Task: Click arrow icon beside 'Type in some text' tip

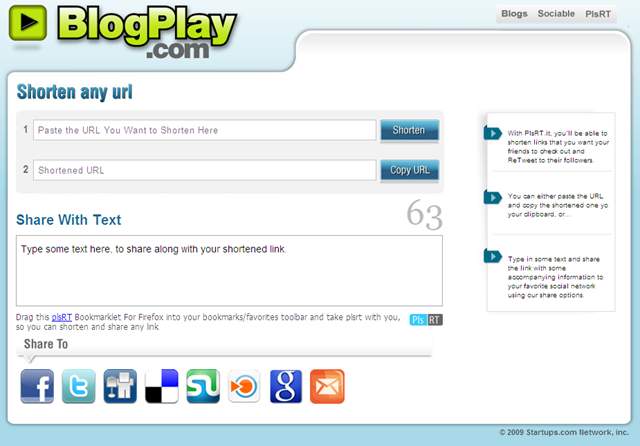Action: coord(493,256)
